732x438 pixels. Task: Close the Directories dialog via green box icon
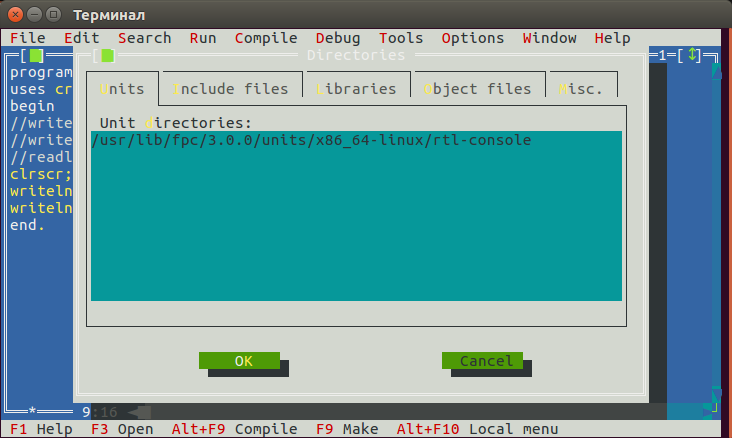click(108, 56)
